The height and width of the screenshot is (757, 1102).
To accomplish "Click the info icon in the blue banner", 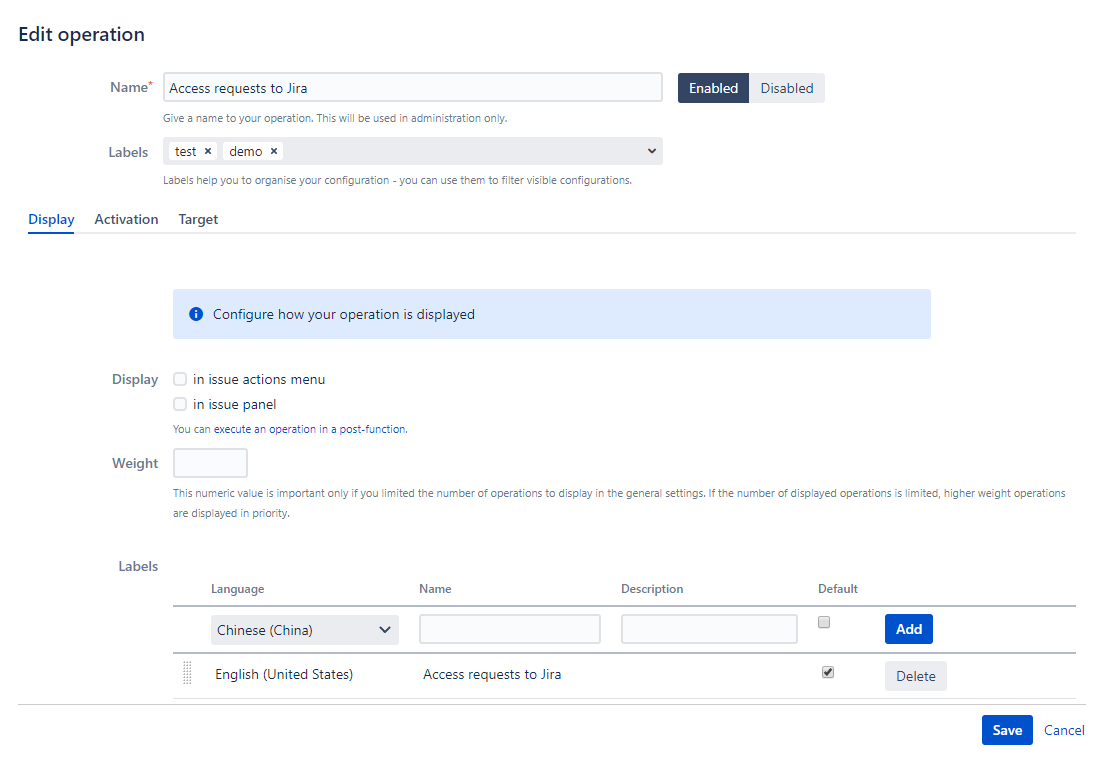I will (196, 313).
